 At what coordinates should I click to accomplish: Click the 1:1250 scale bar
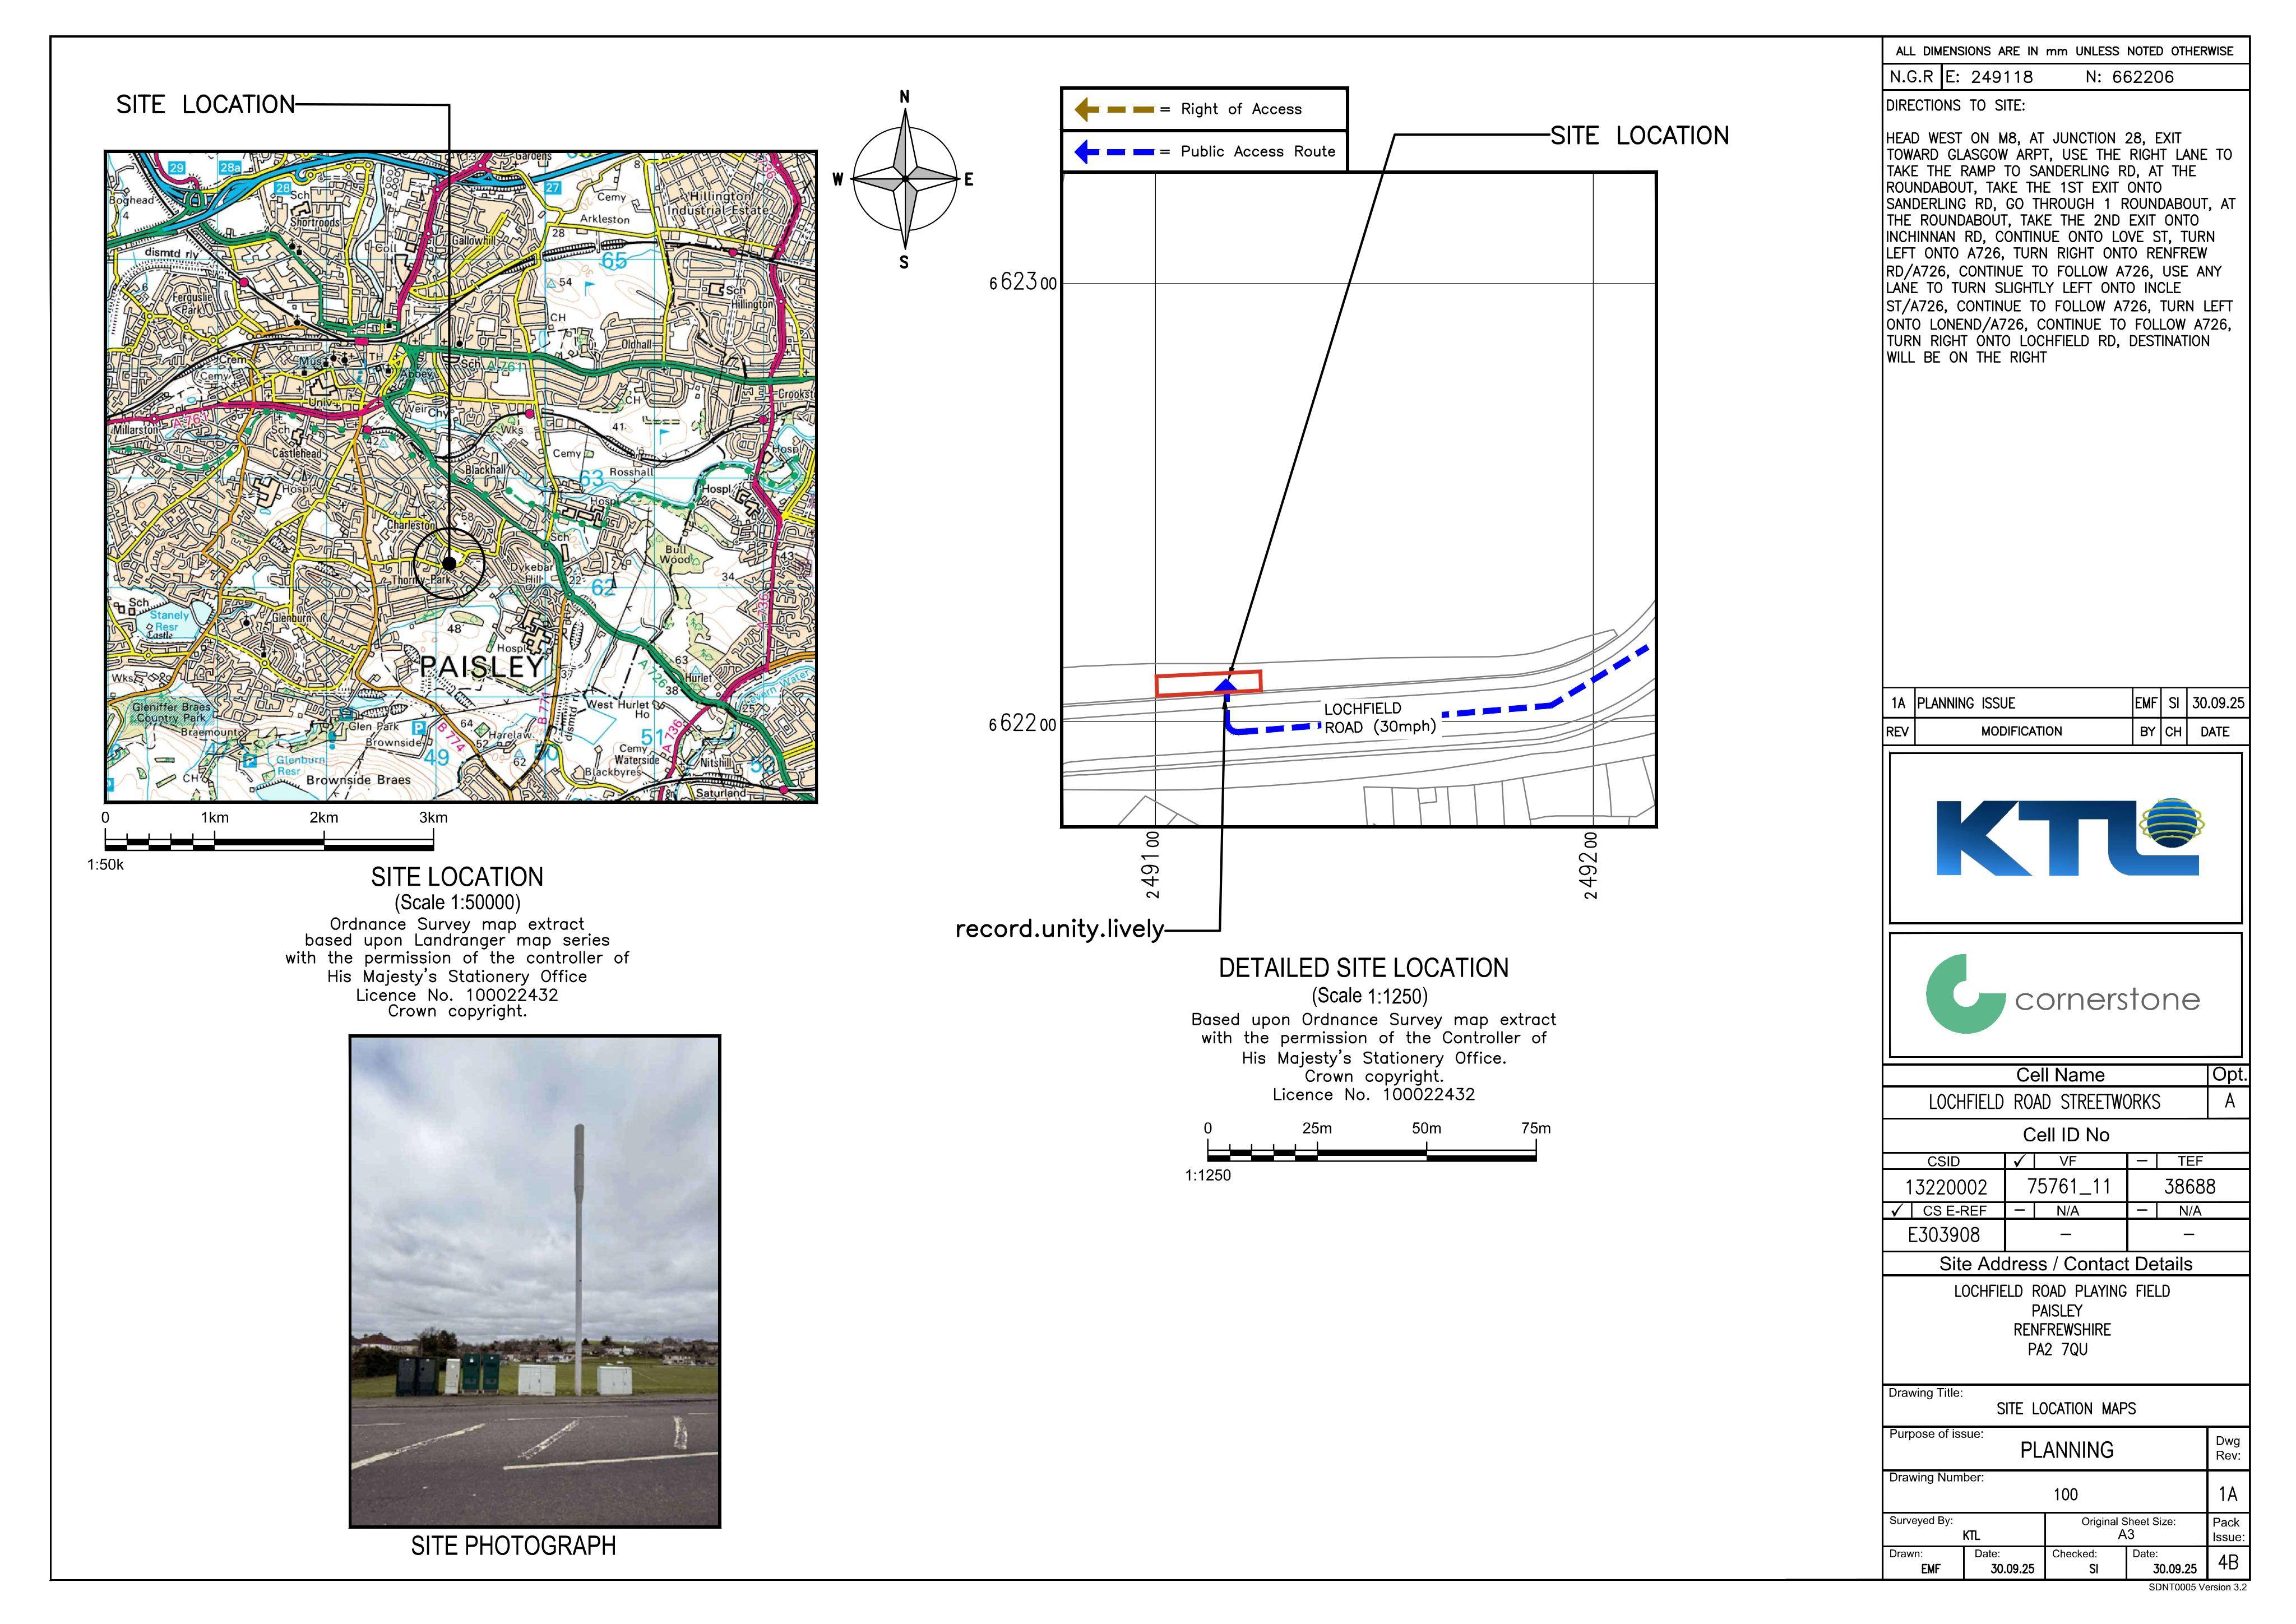click(x=1371, y=1152)
